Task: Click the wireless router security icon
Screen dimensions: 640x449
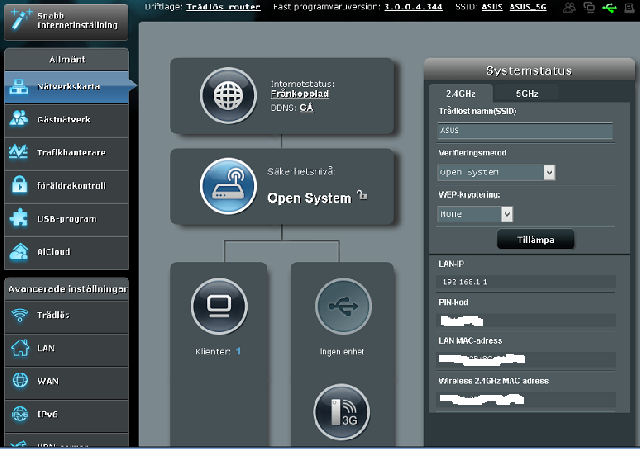Action: pos(229,186)
